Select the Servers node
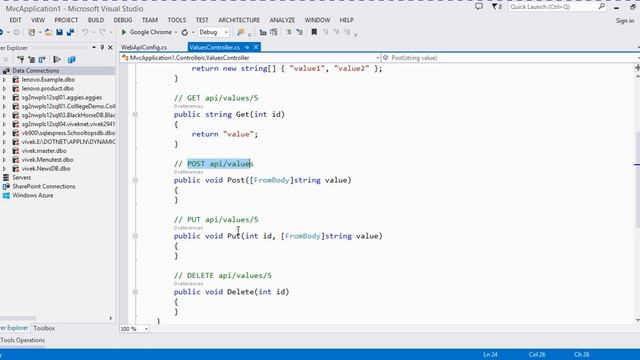This screenshot has height=360, width=640. [22, 178]
